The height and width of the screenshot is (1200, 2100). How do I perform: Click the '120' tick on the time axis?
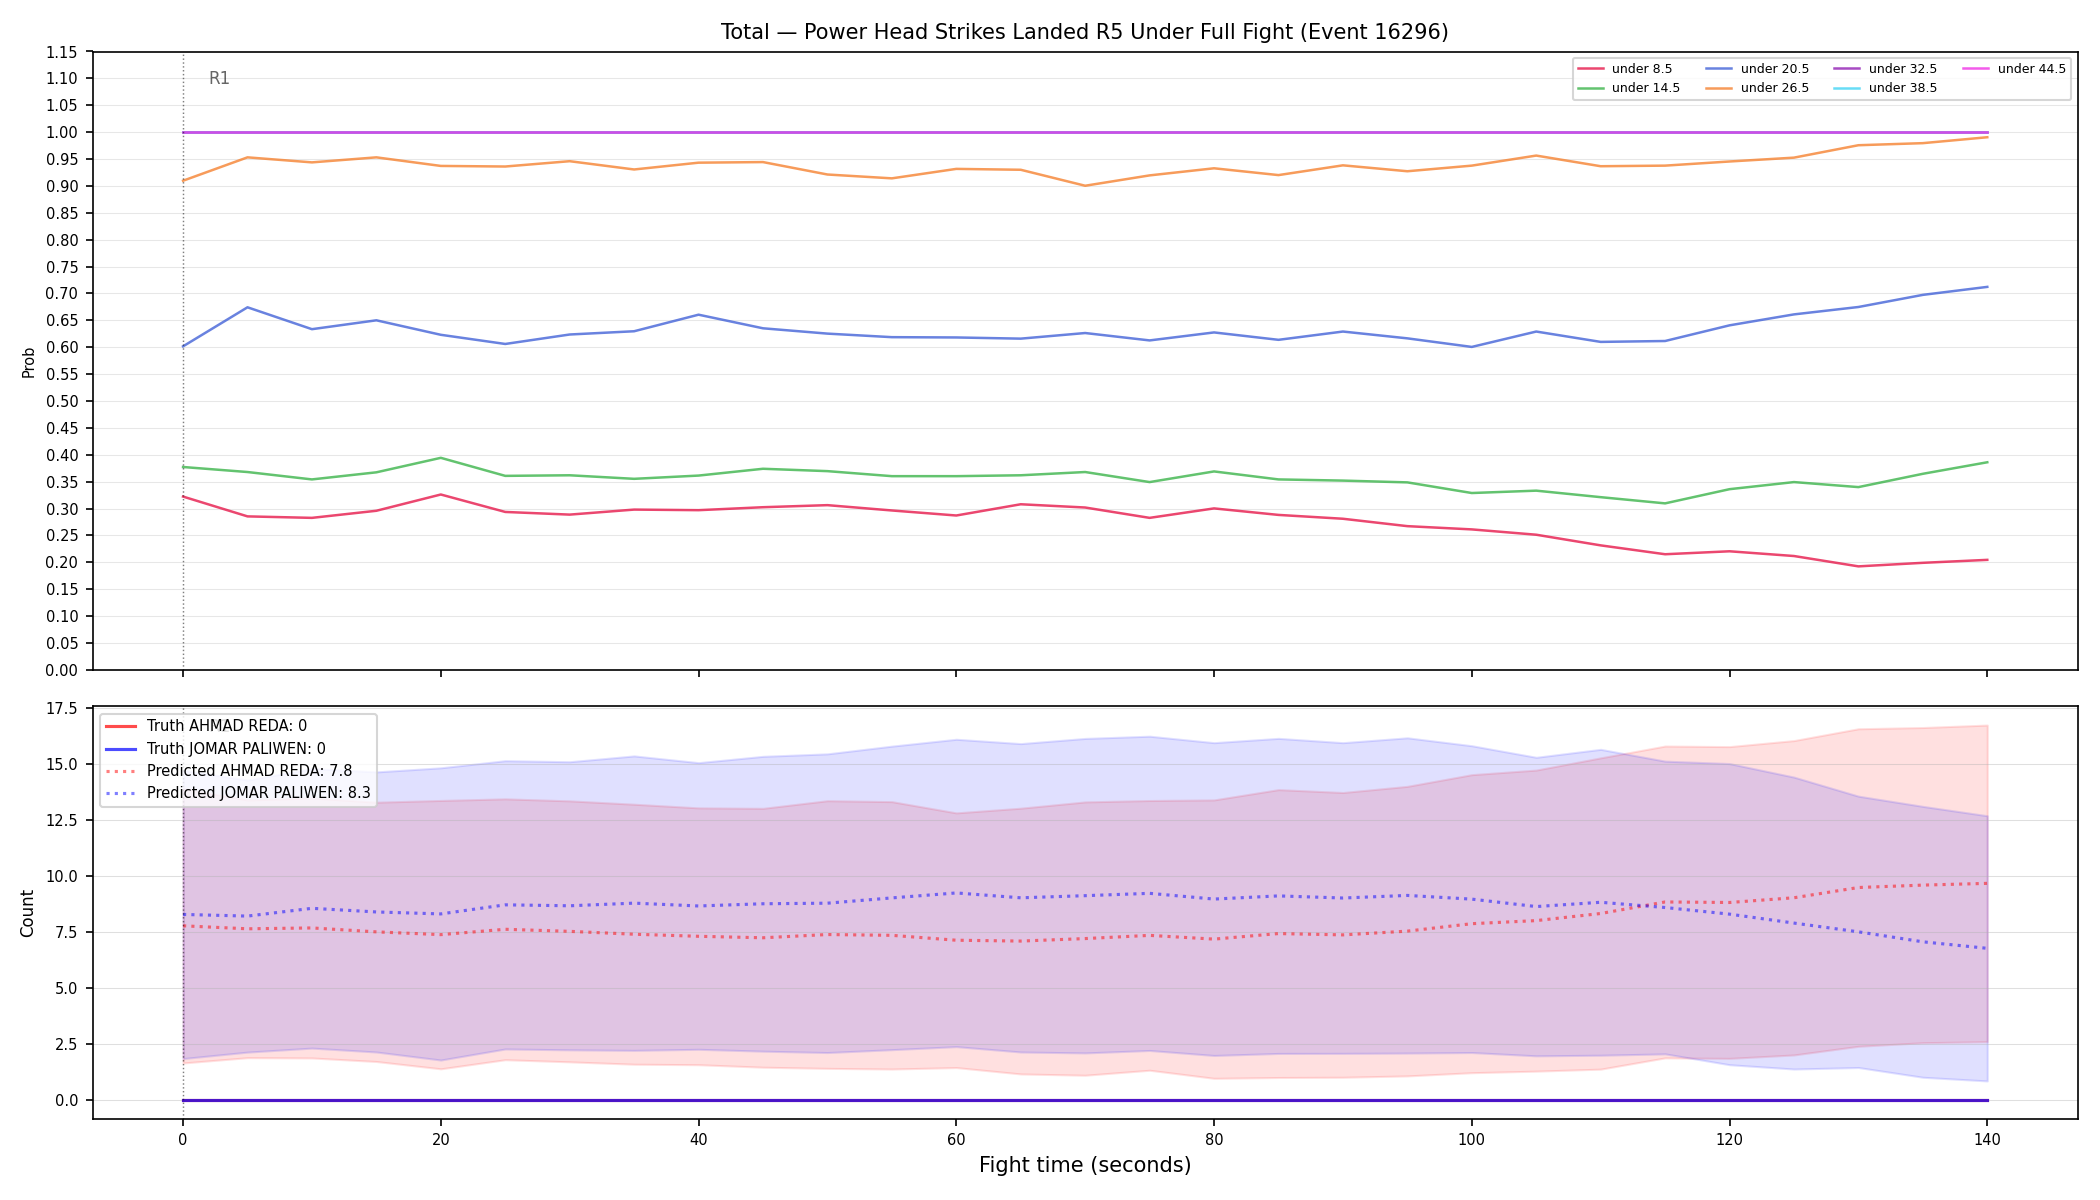(x=1729, y=1138)
